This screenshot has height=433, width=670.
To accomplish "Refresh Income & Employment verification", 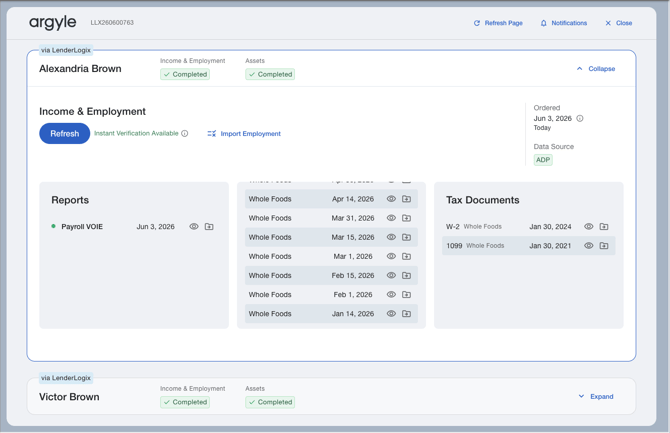I will 65,133.
